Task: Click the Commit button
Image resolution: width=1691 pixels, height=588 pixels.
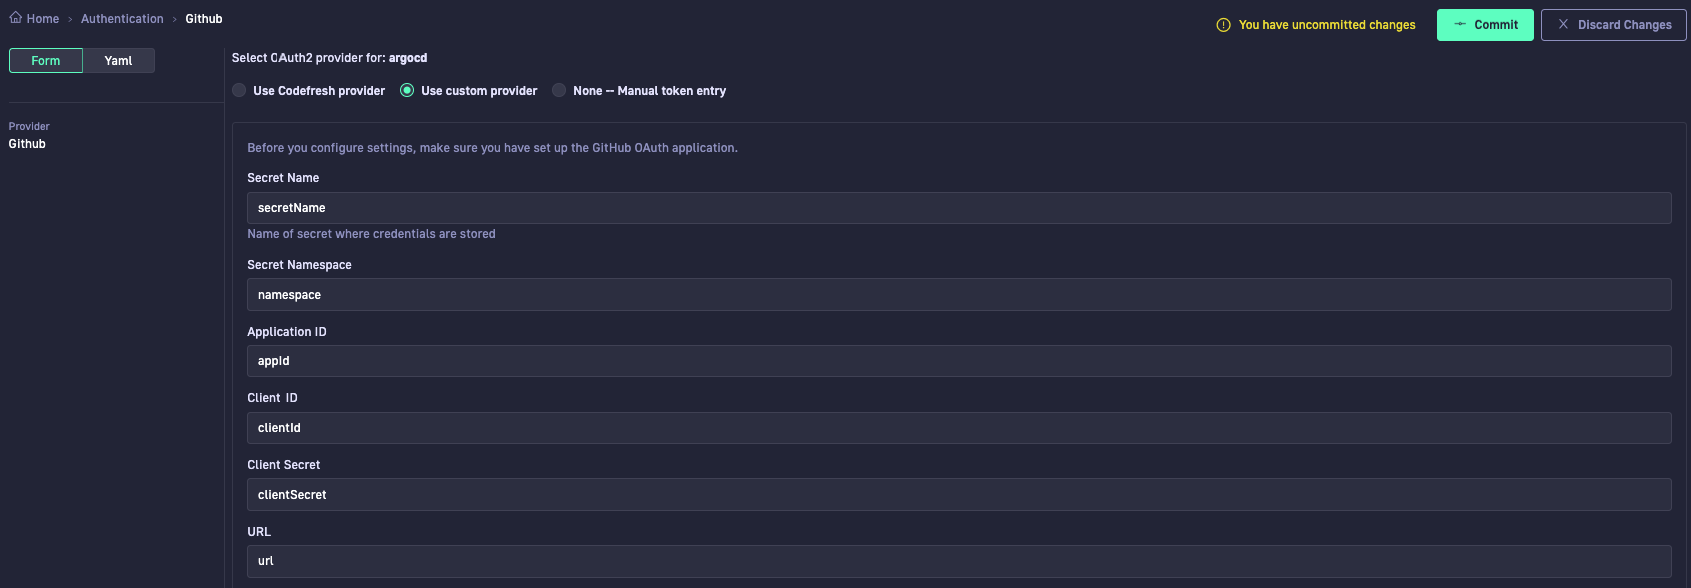Action: click(x=1485, y=25)
